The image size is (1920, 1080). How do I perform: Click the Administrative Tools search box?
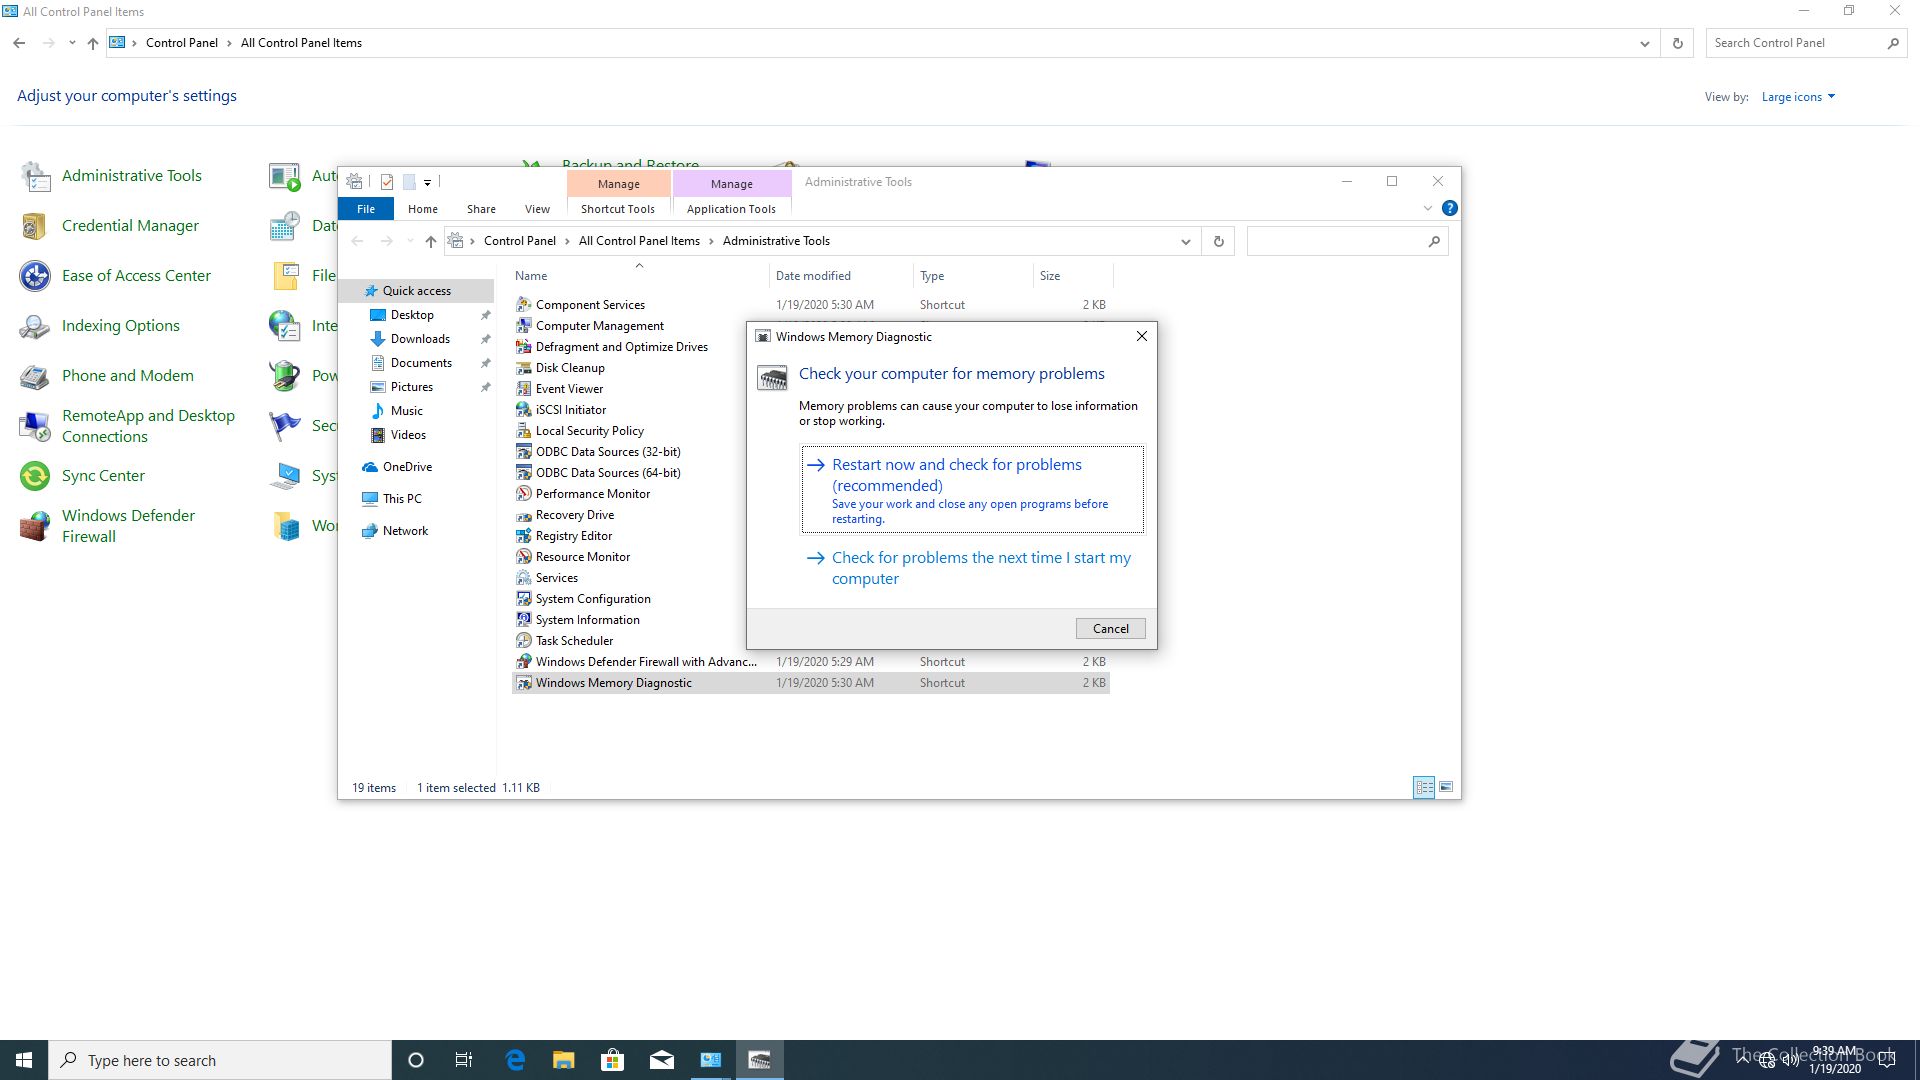tap(1346, 241)
